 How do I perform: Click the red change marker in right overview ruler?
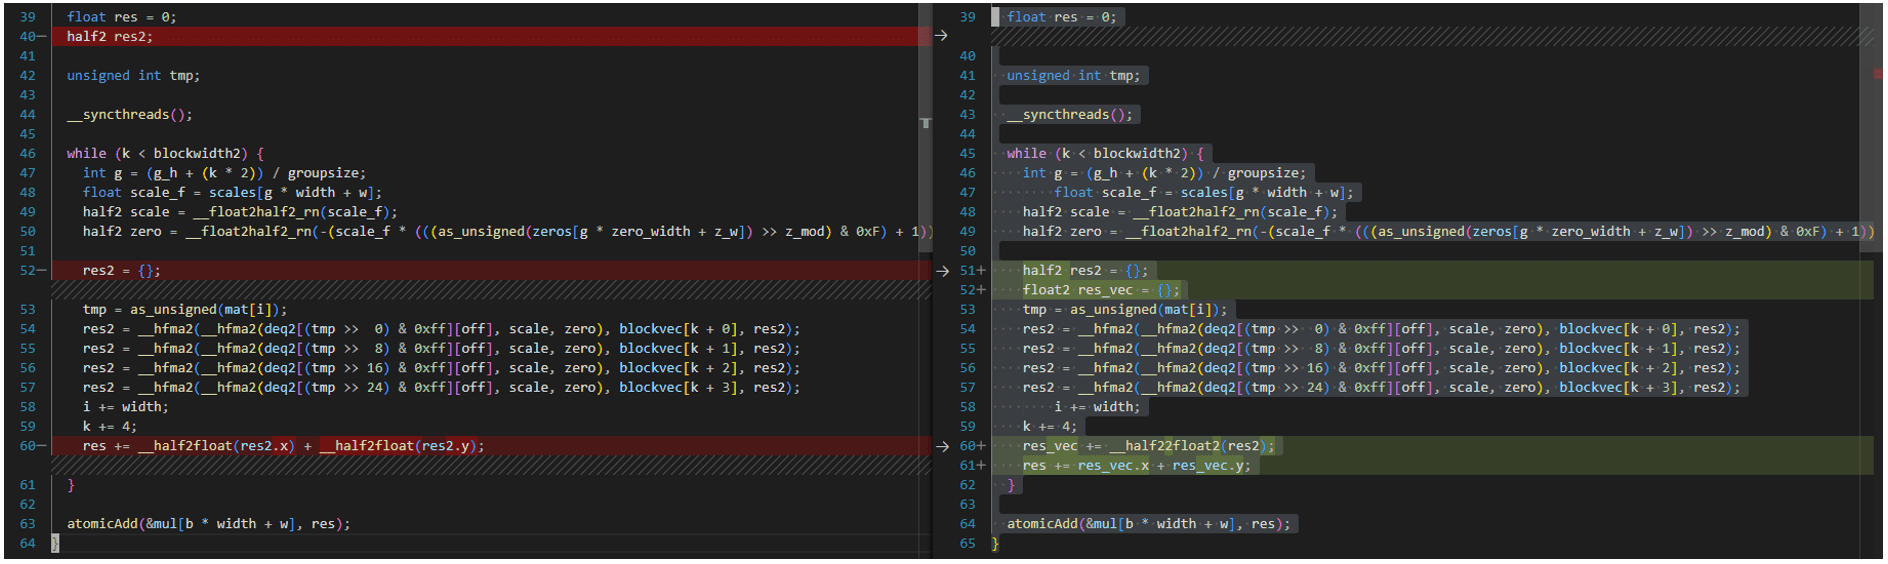[x=1877, y=74]
